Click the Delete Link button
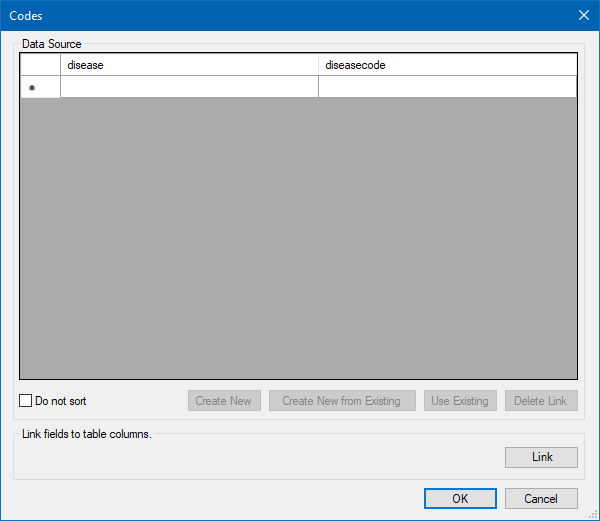This screenshot has height=521, width=600. tap(541, 401)
